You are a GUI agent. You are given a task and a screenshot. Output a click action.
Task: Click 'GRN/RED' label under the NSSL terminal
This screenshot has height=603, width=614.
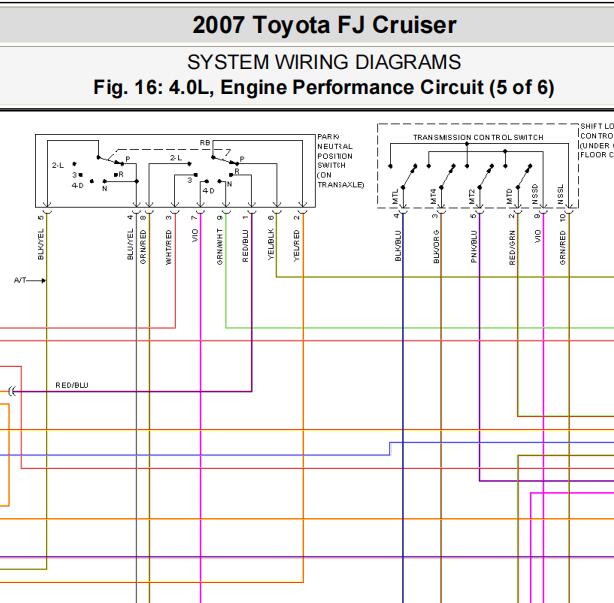[563, 248]
